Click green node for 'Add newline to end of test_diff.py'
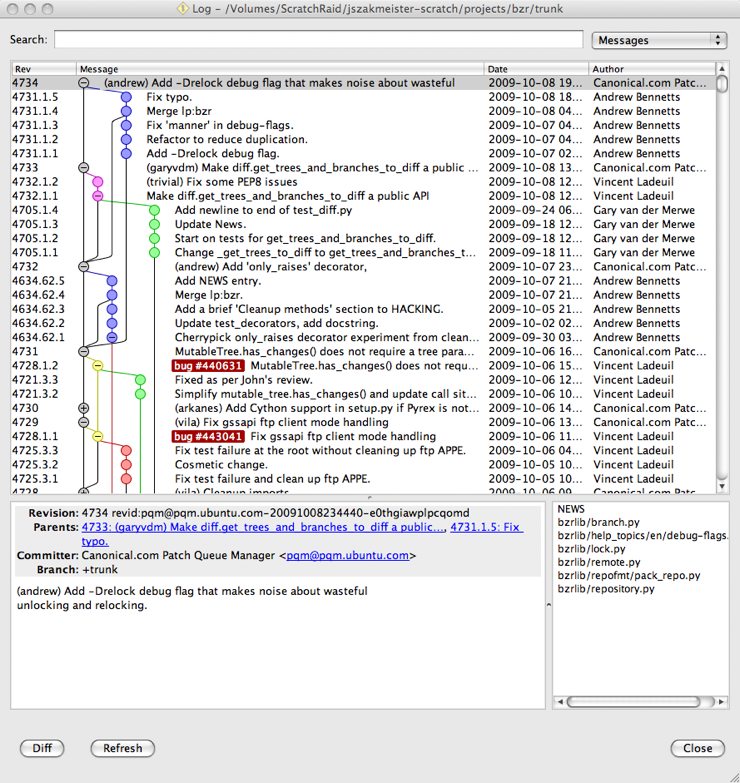The height and width of the screenshot is (783, 740). pyautogui.click(x=155, y=210)
